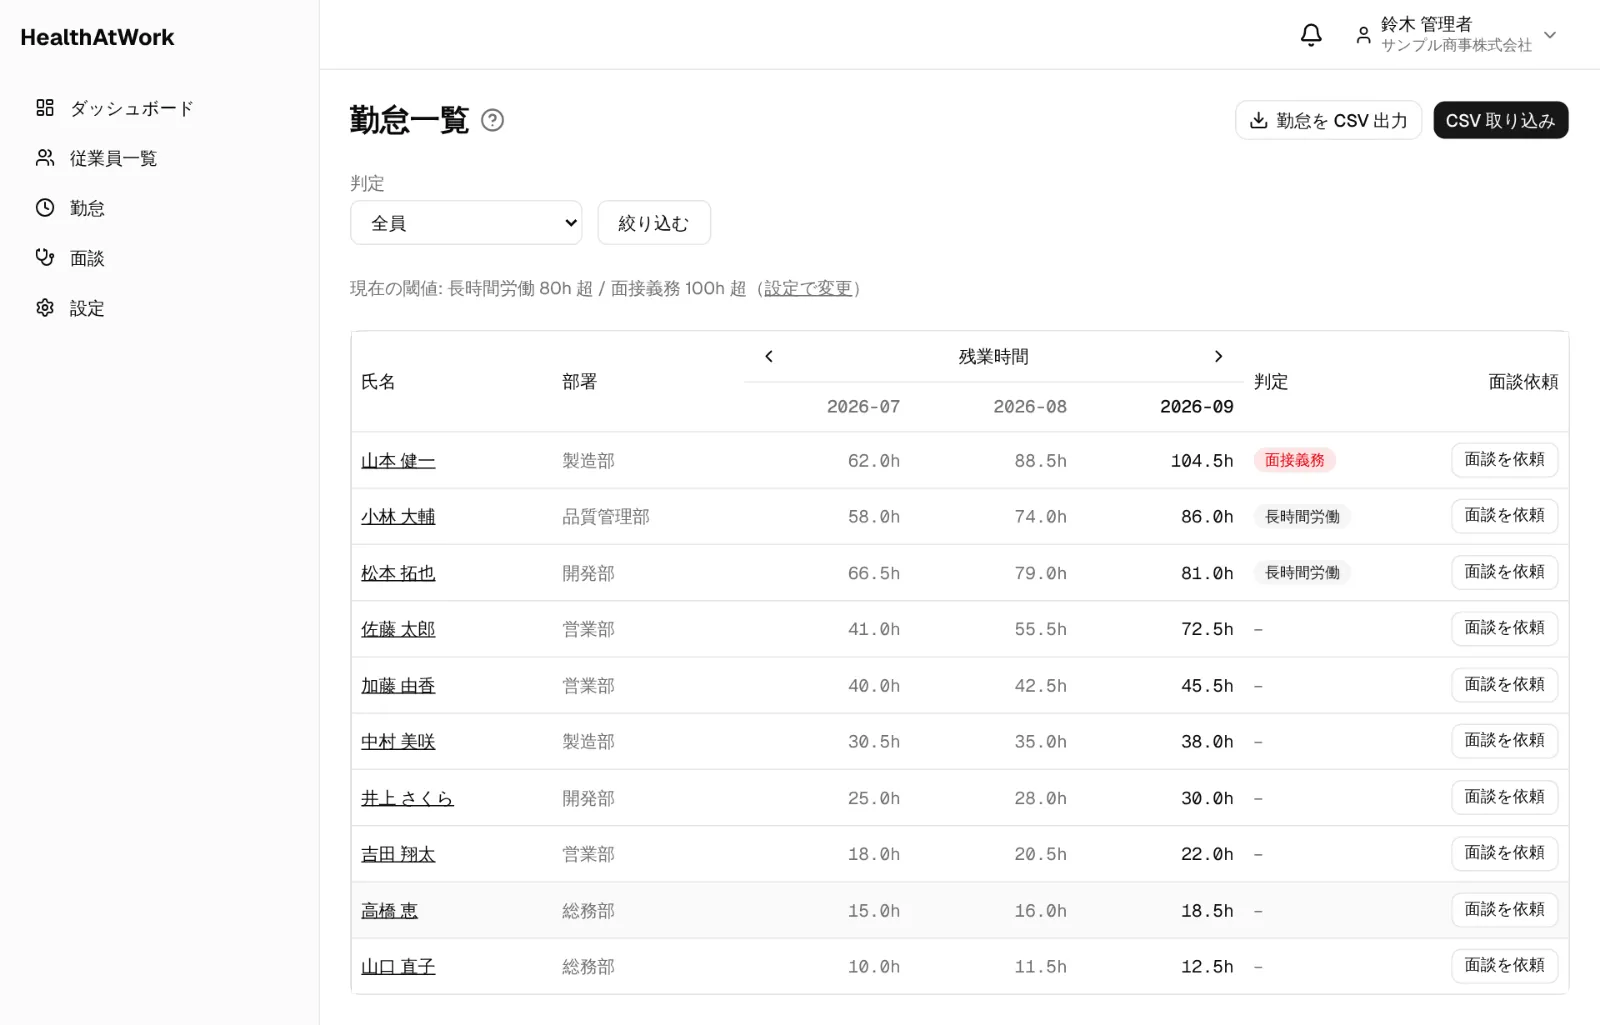Viewport: 1600px width, 1025px height.
Task: Open employee link 山本 健一
Action: point(398,461)
